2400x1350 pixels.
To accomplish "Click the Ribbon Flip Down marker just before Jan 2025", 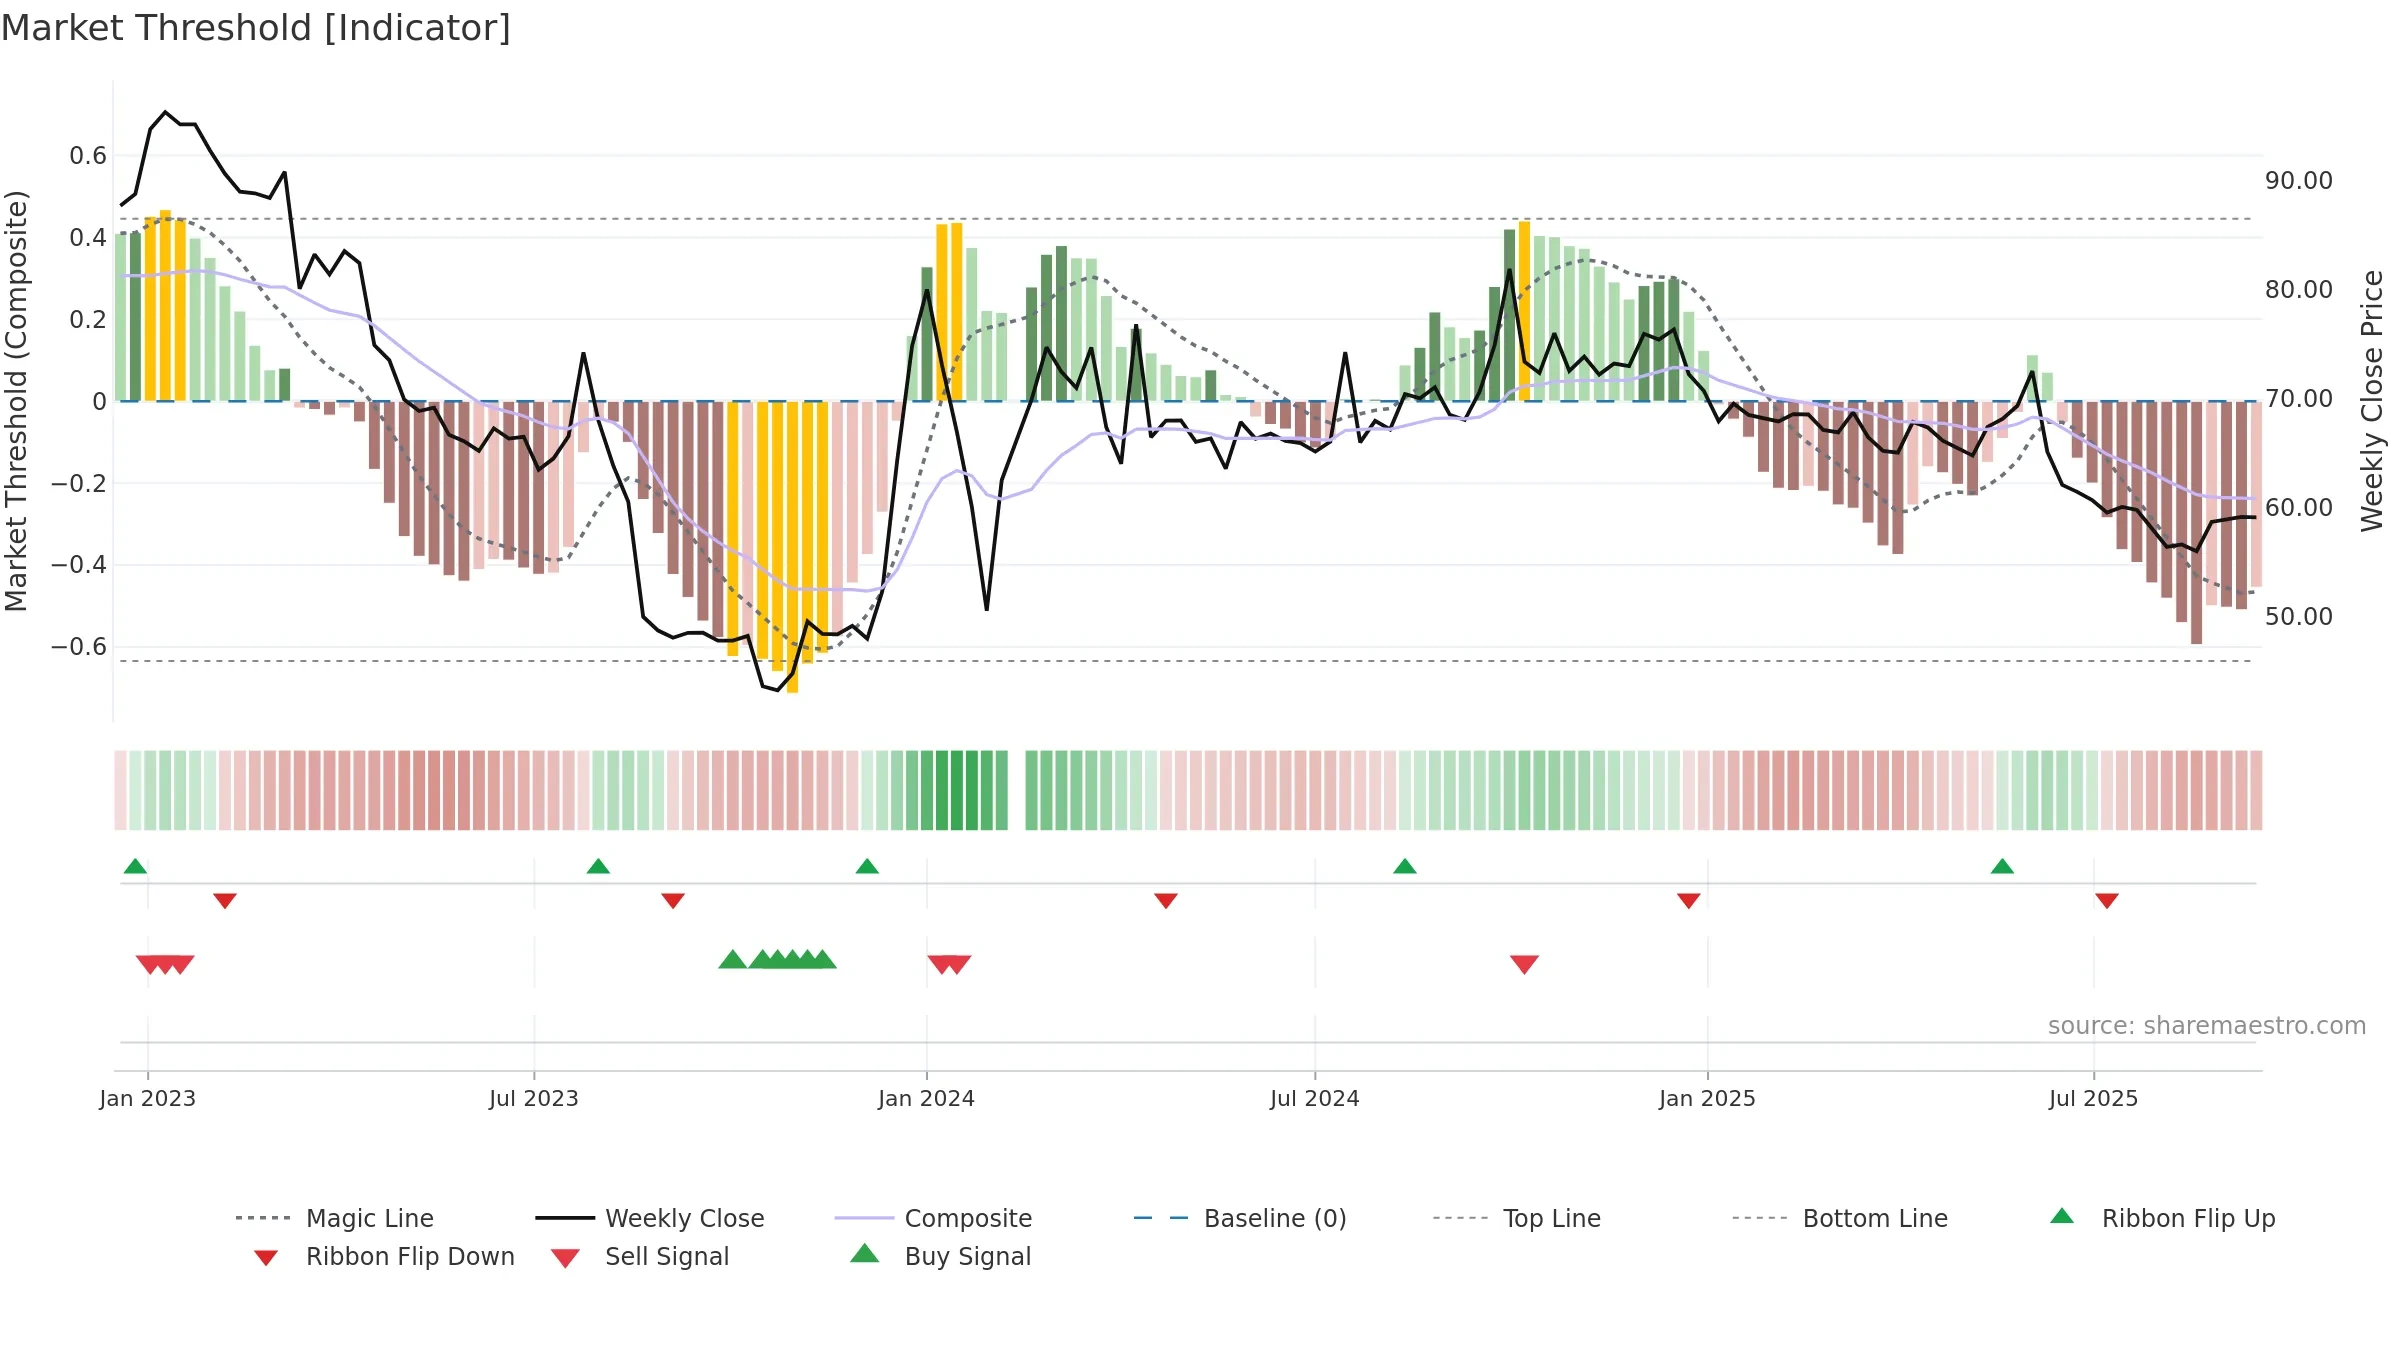I will pos(1689,901).
